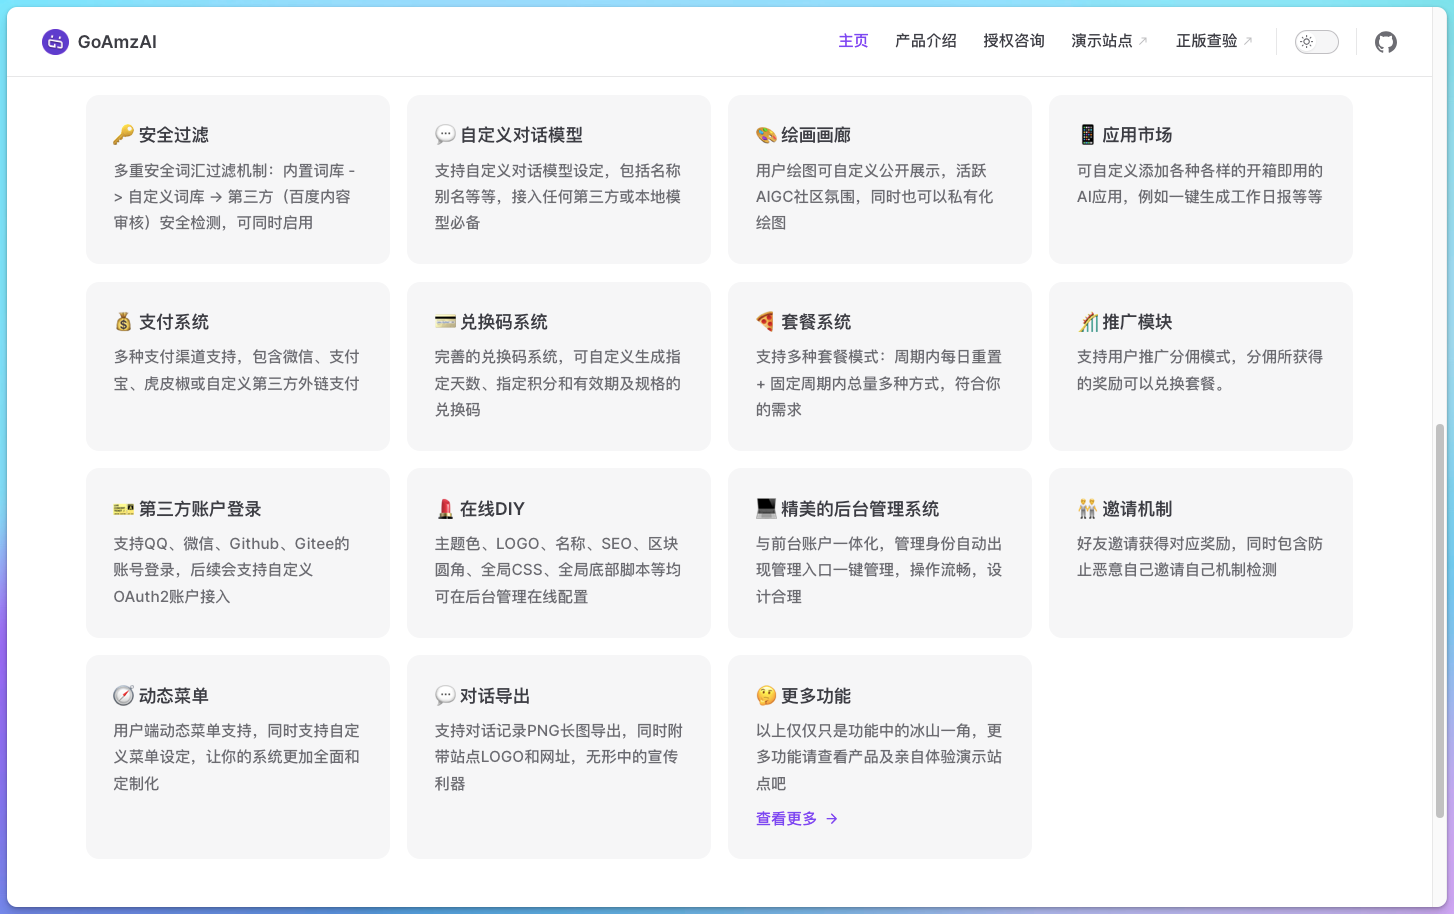Viewport: 1454px width, 914px height.
Task: Click the page vertical scrollbar thumb
Action: (x=1439, y=620)
